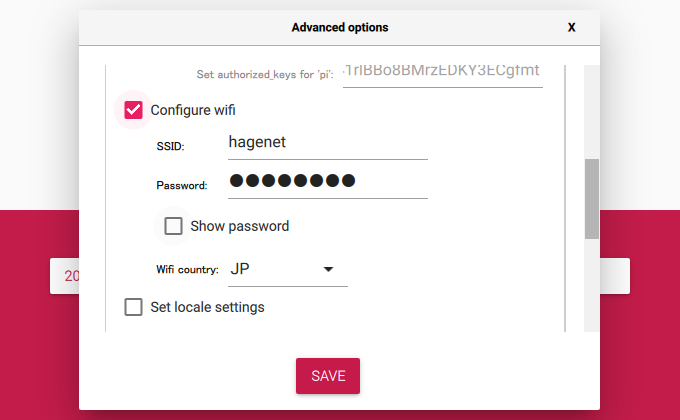This screenshot has height=420, width=680.
Task: Save the advanced options
Action: point(328,376)
